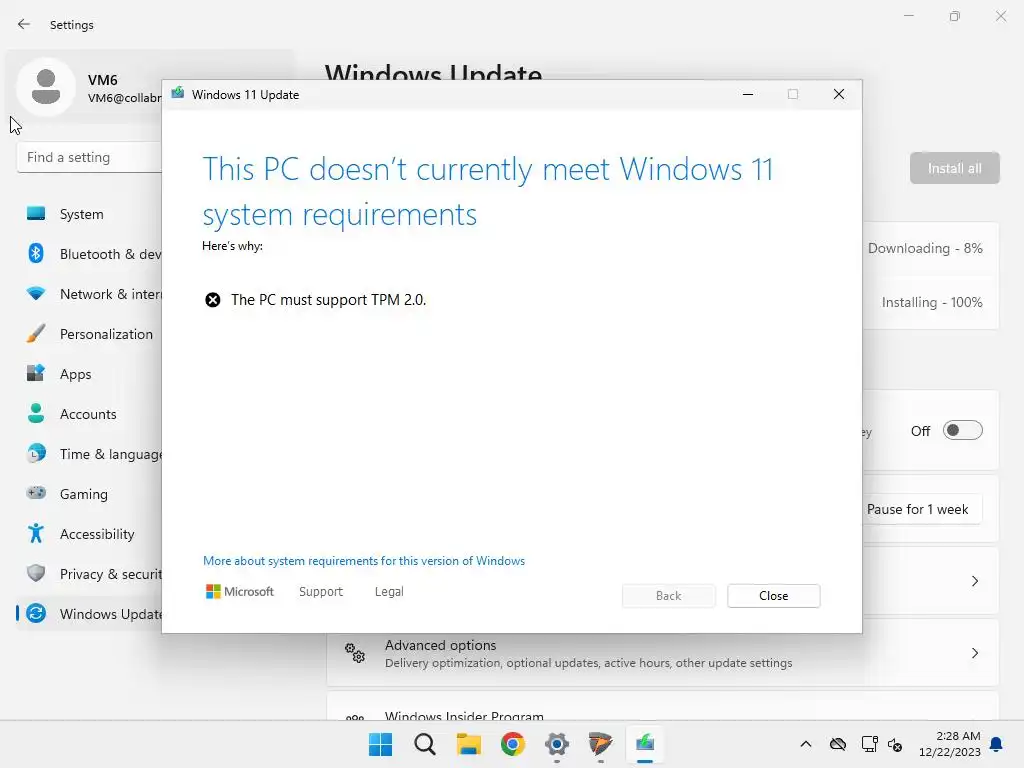
Task: Click the Support link
Action: tap(321, 591)
